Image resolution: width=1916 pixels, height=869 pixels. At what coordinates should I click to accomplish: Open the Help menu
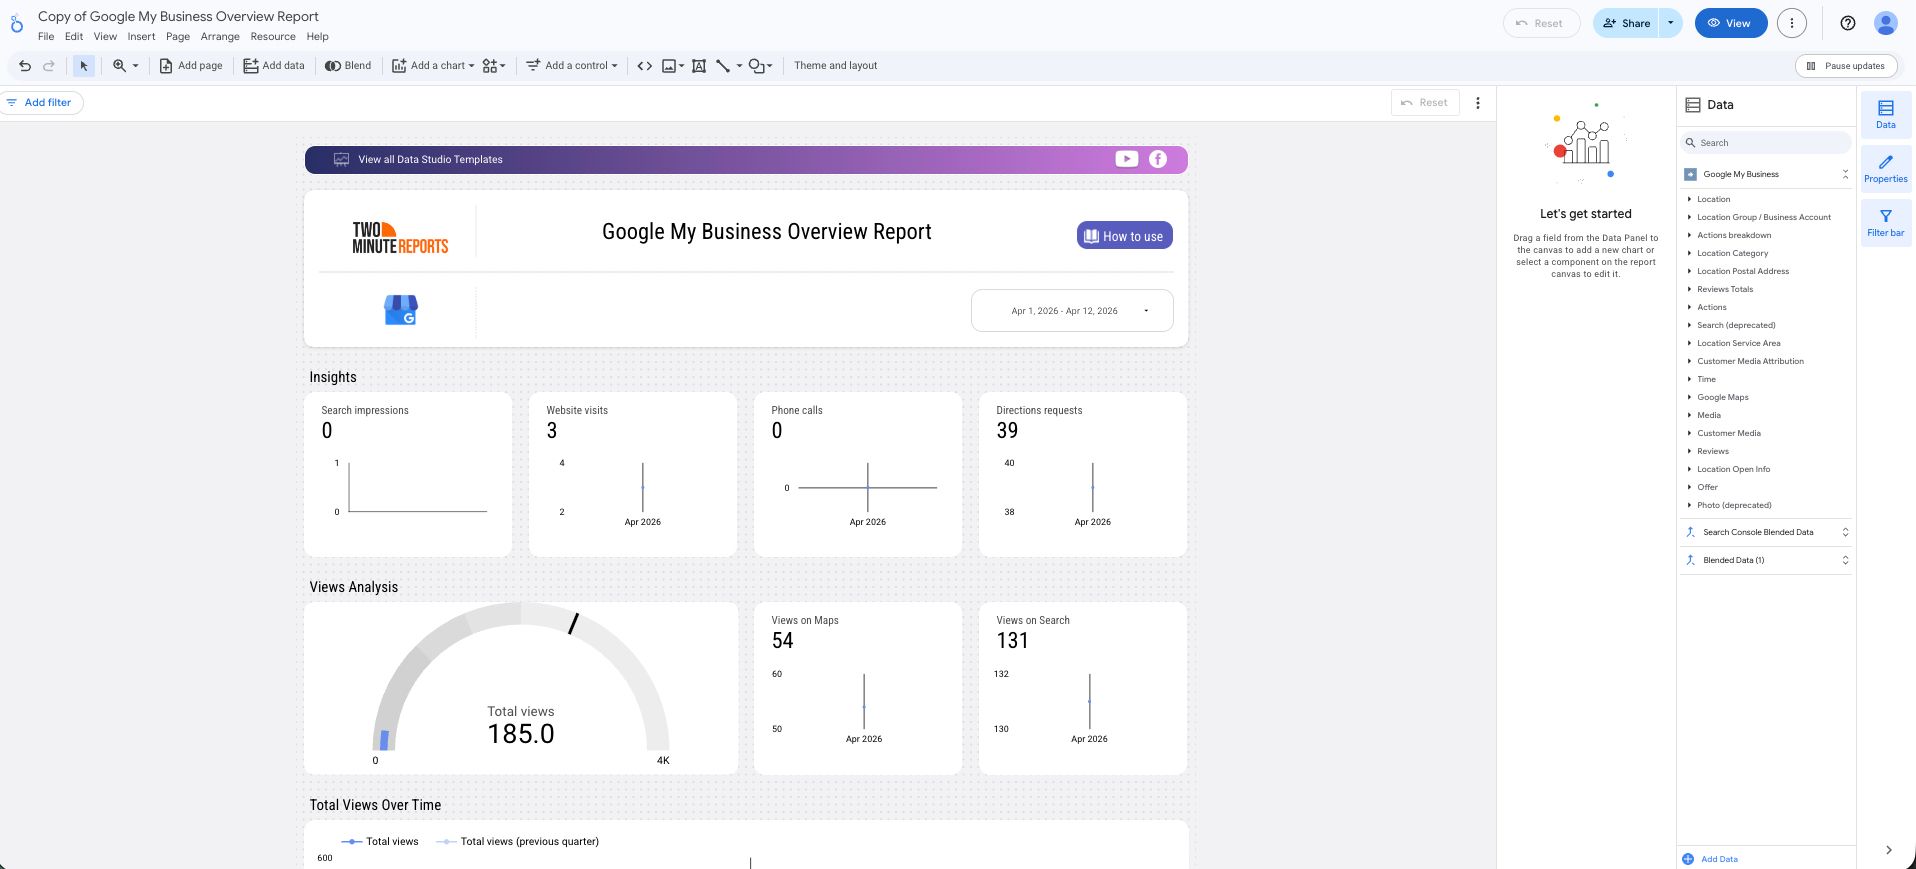pos(317,37)
